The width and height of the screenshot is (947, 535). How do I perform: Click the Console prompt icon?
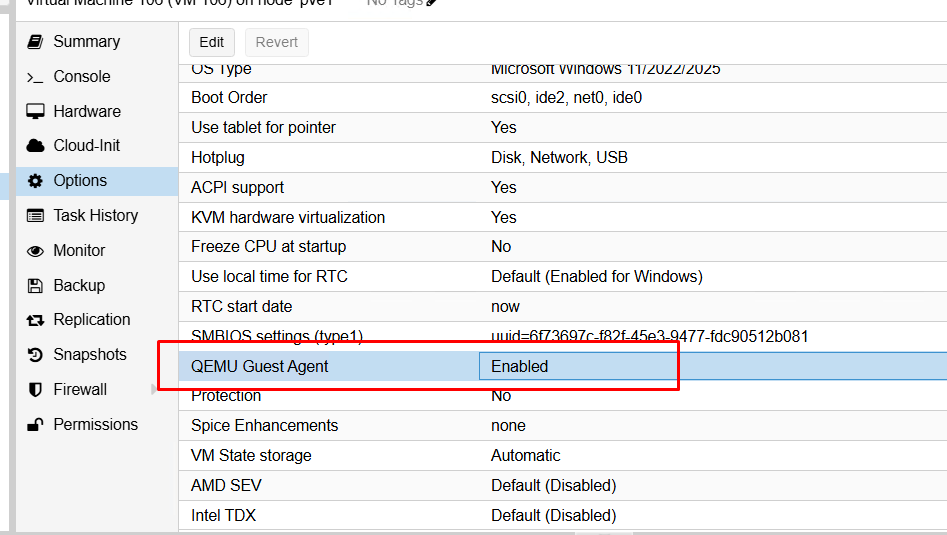coord(35,77)
